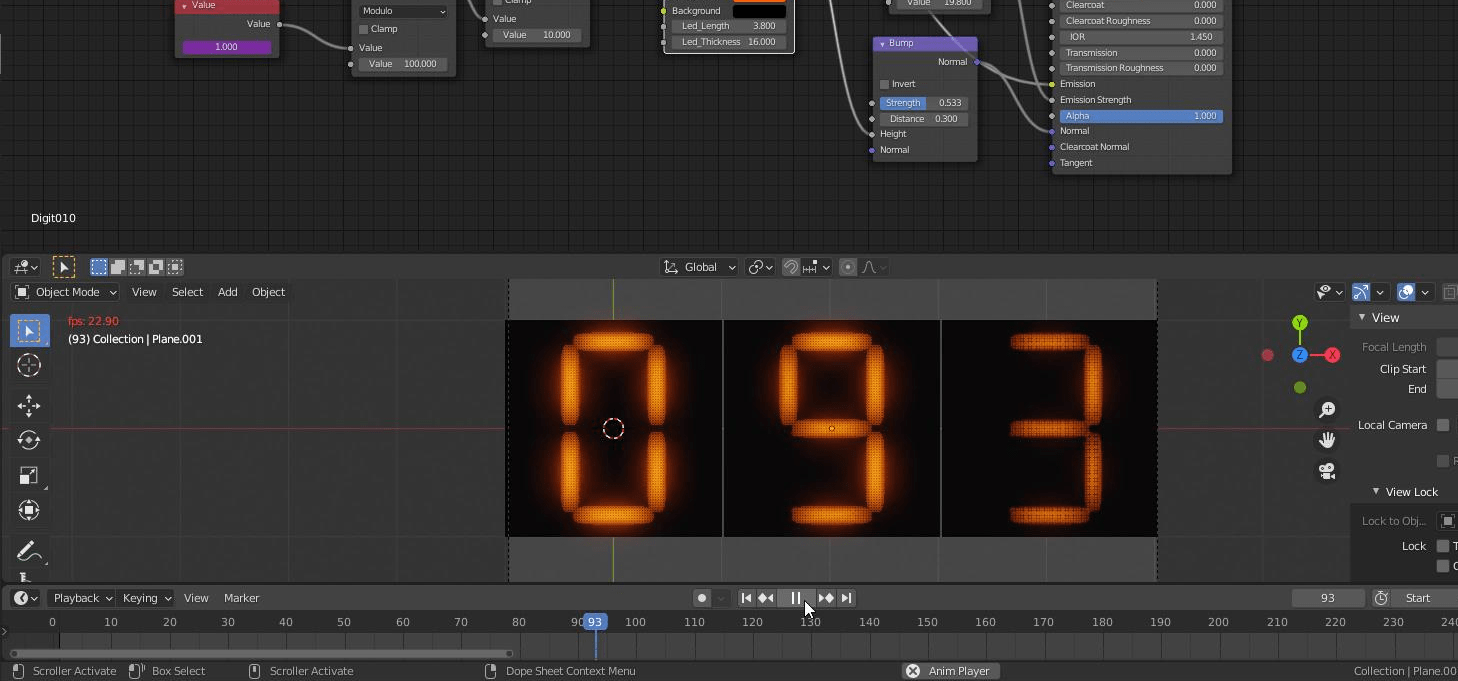Viewport: 1458px width, 681px height.
Task: Open the Object Mode dropdown
Action: [65, 292]
